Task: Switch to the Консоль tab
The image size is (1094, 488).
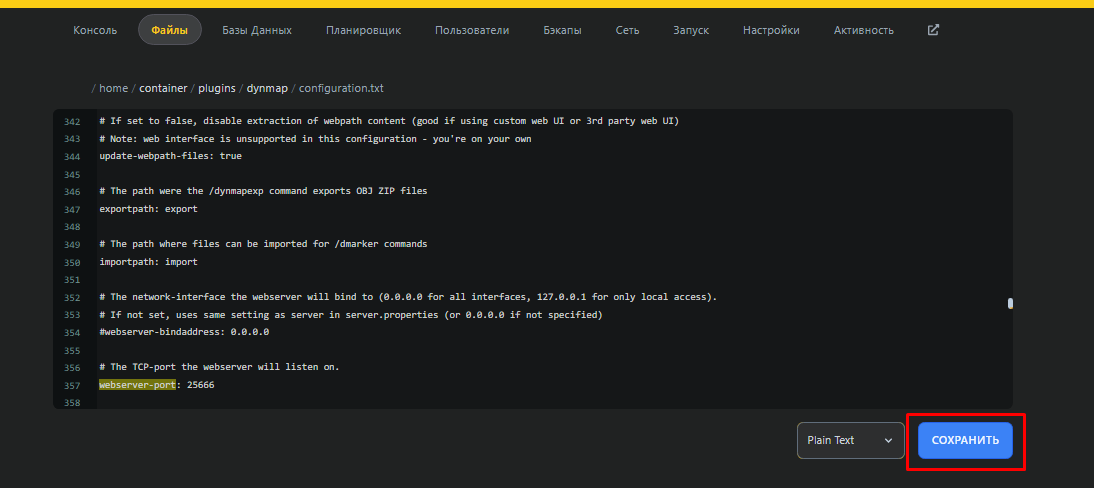Action: [x=95, y=30]
